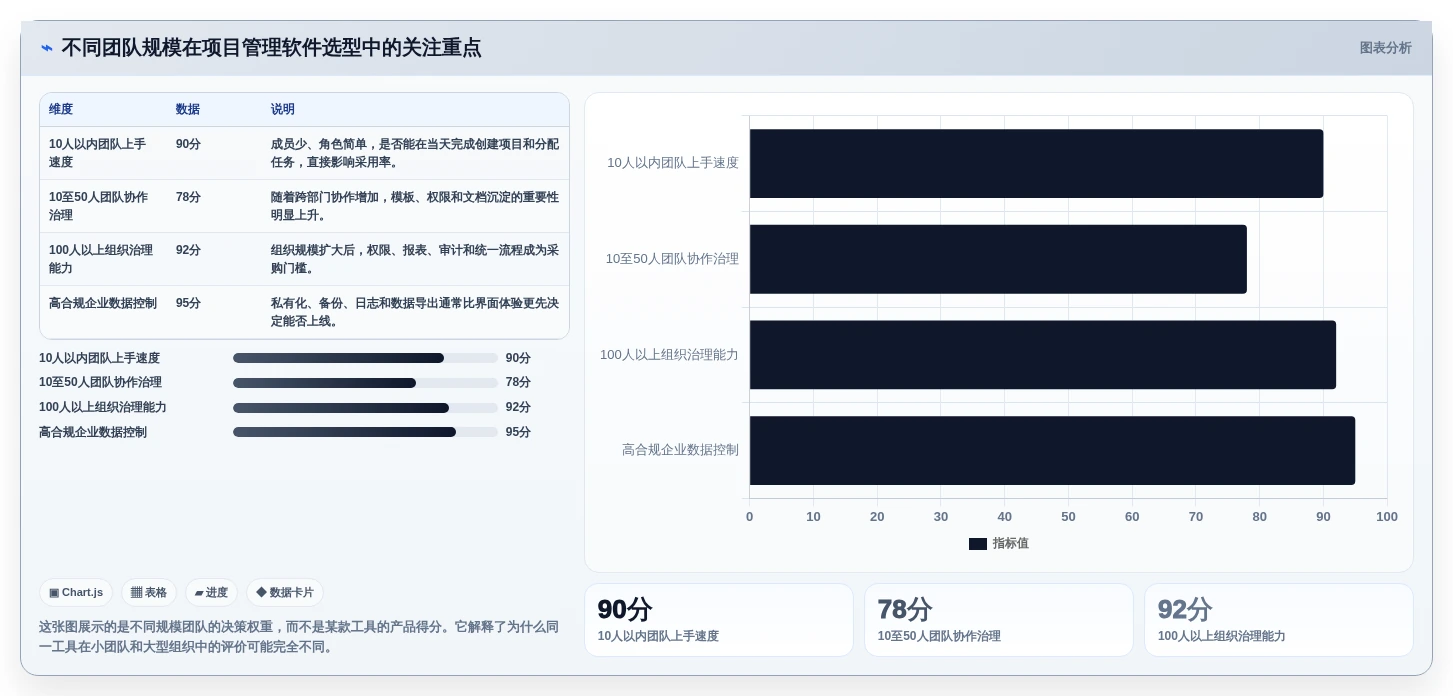Click the chart bar for 100人以上组织治理能力
Screen dimensions: 1453x696
[1043, 355]
